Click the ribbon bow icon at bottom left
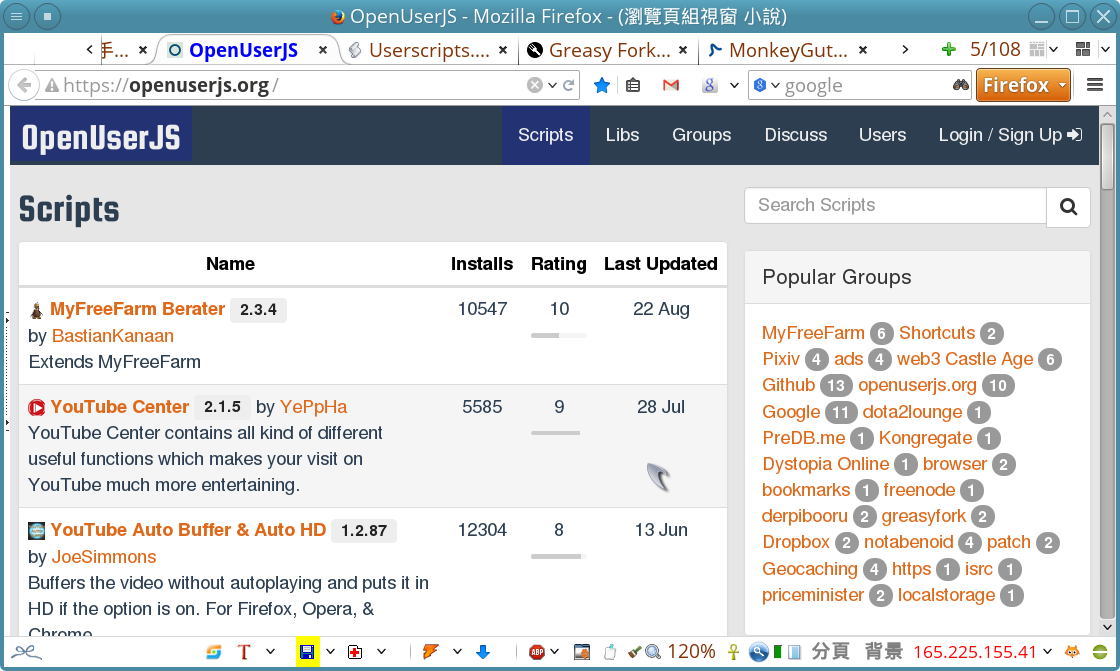1120x671 pixels. (x=26, y=652)
